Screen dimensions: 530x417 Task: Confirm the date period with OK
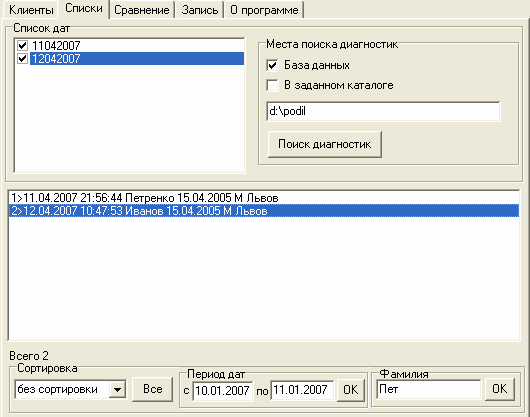[x=351, y=390]
